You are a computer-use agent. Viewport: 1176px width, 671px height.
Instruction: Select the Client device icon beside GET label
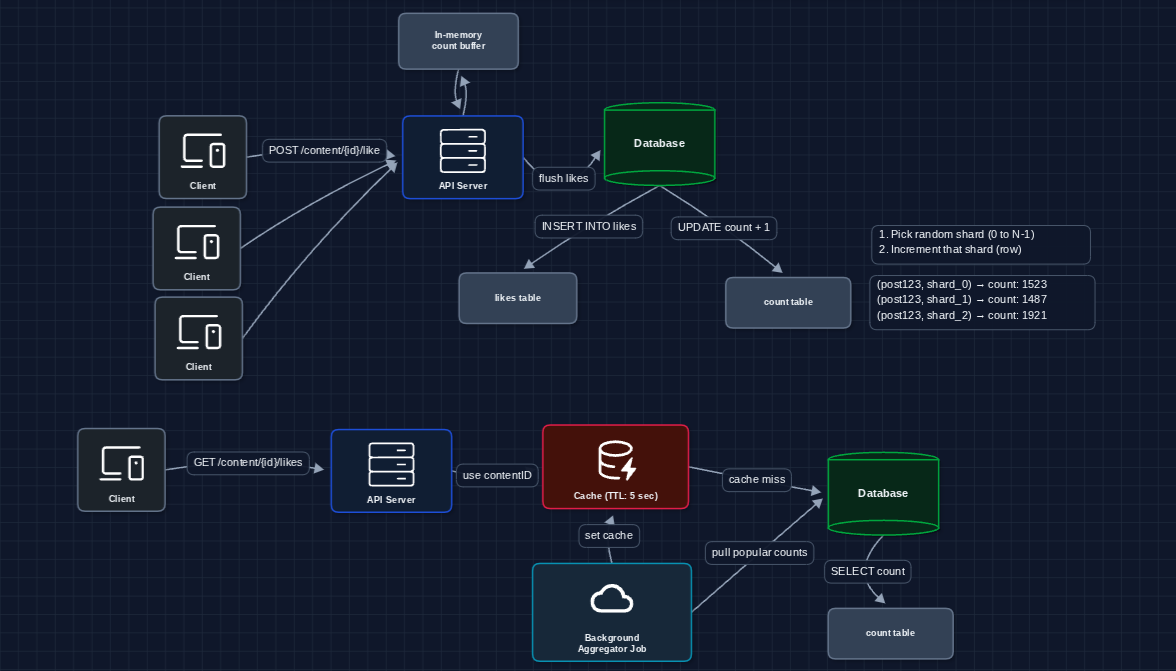[x=121, y=464]
